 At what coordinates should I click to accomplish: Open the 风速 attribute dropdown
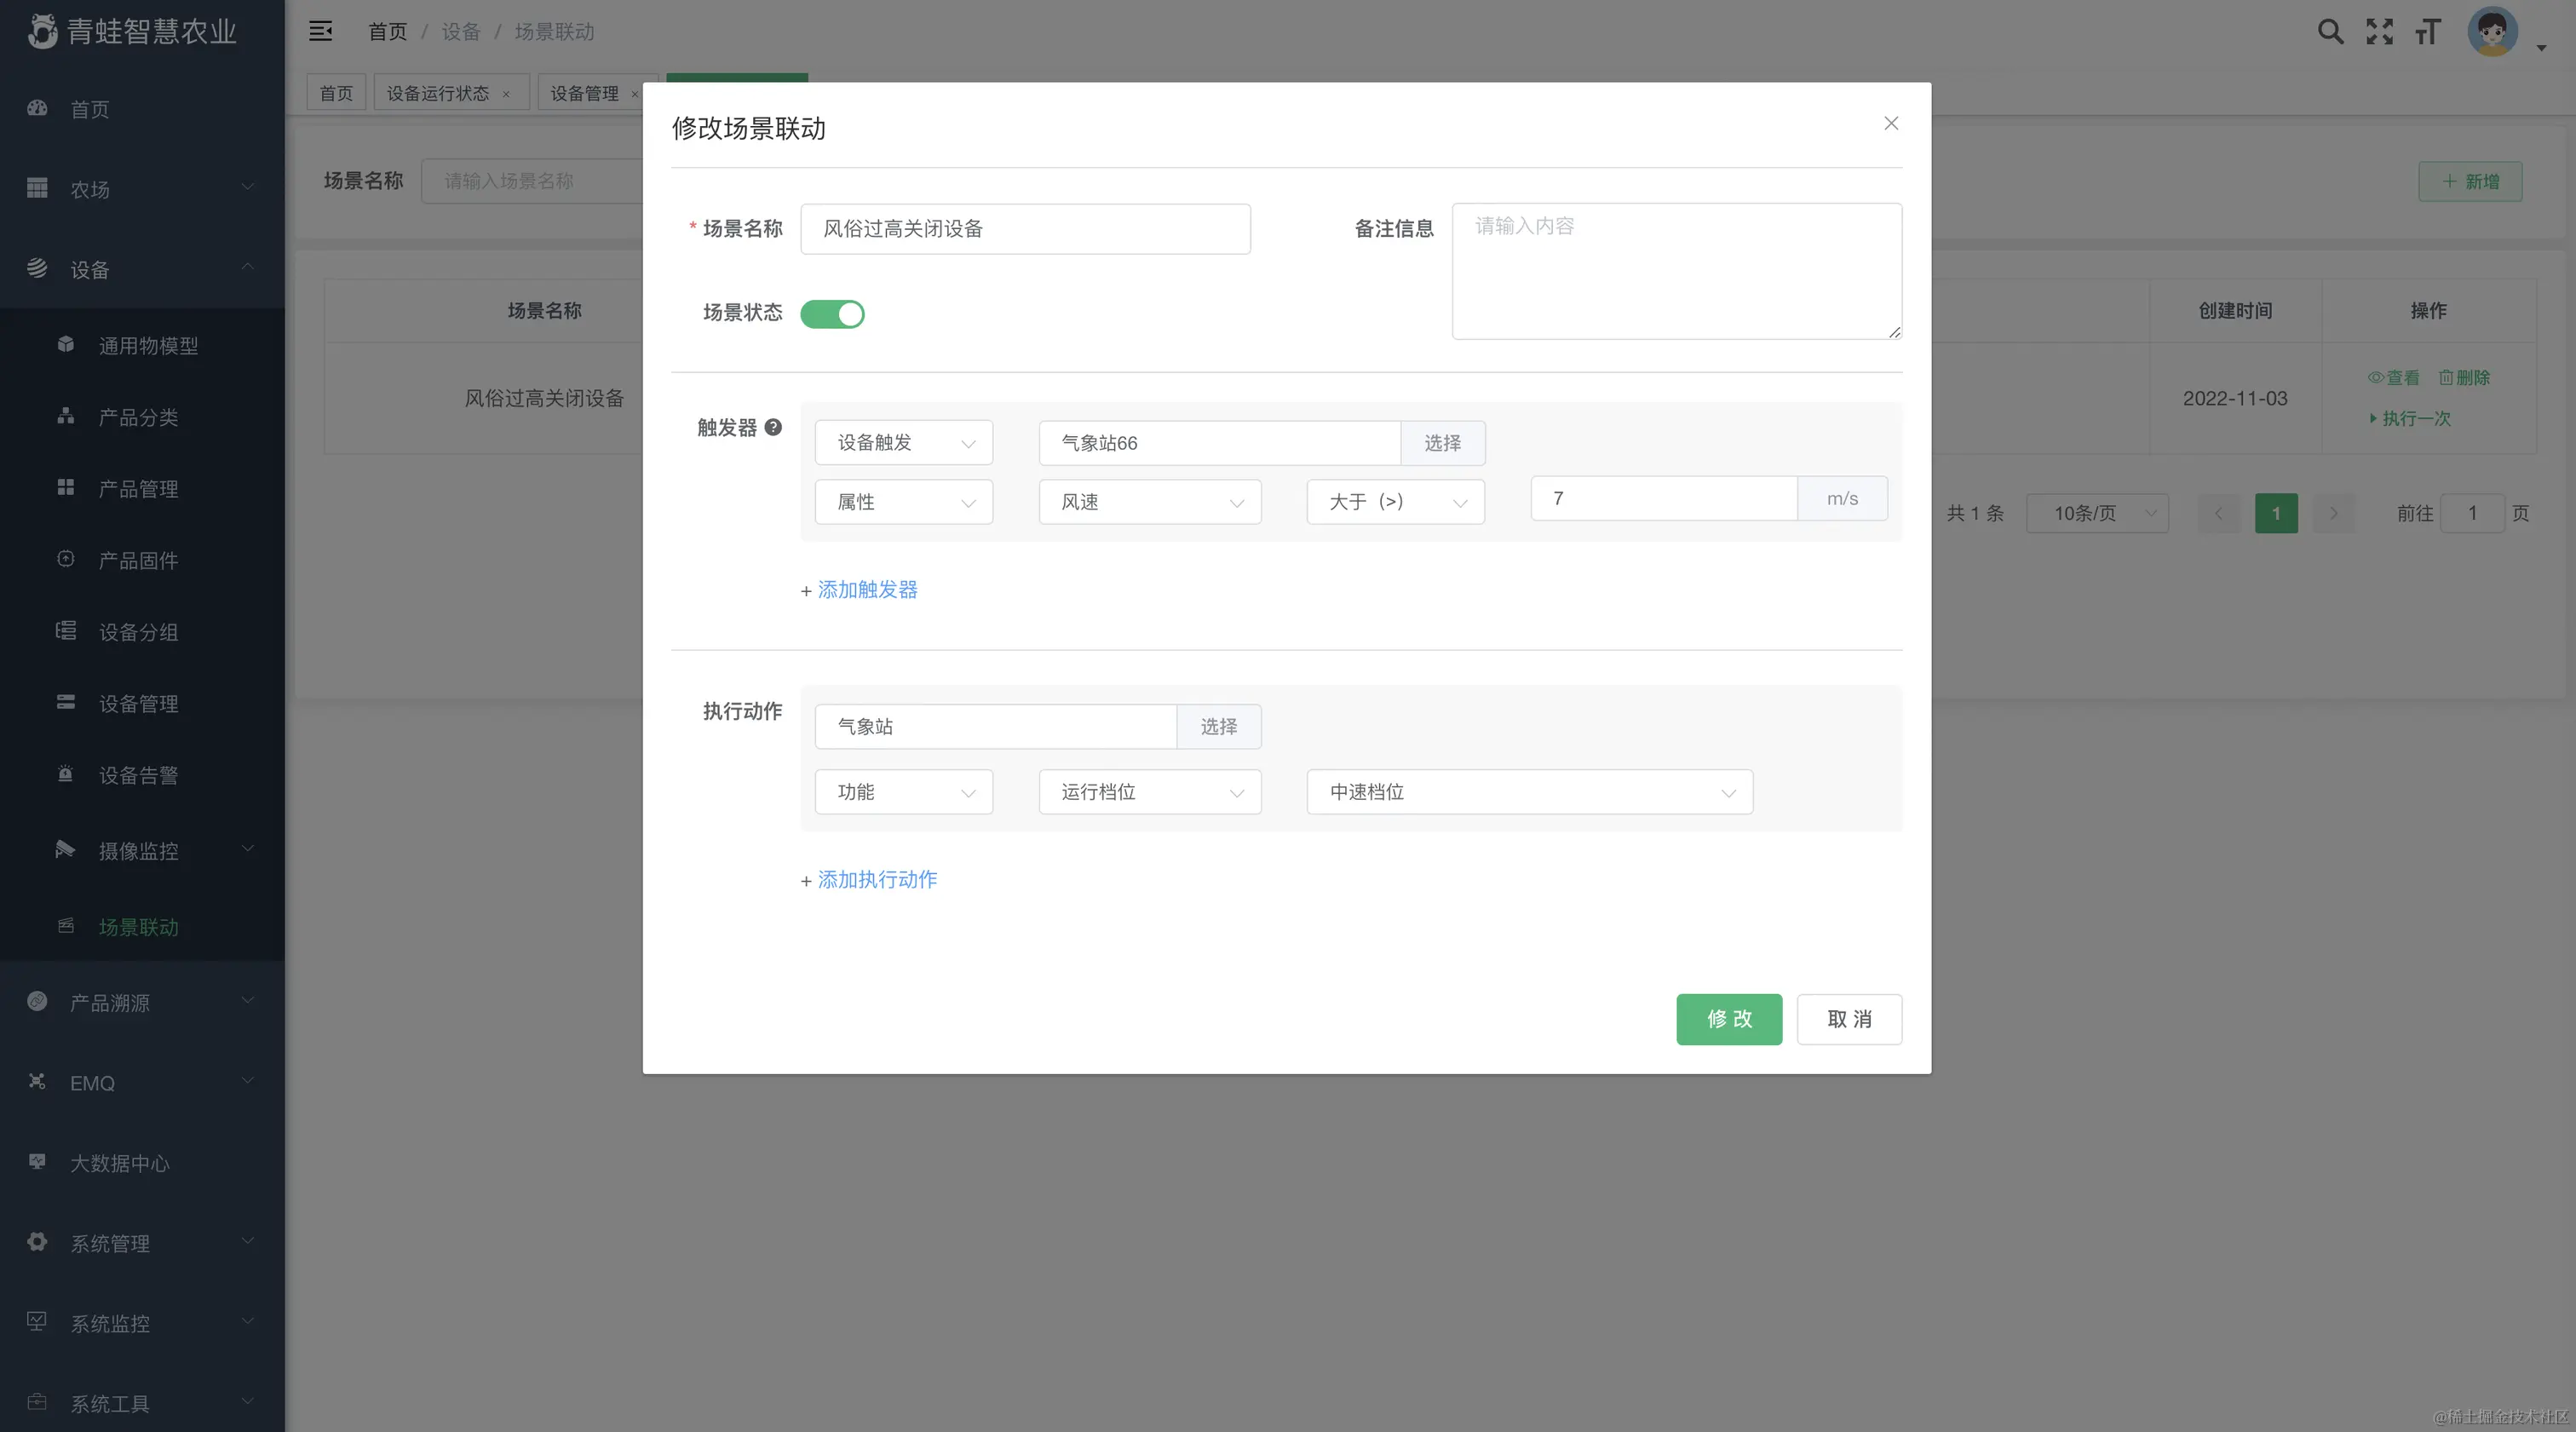1149,502
